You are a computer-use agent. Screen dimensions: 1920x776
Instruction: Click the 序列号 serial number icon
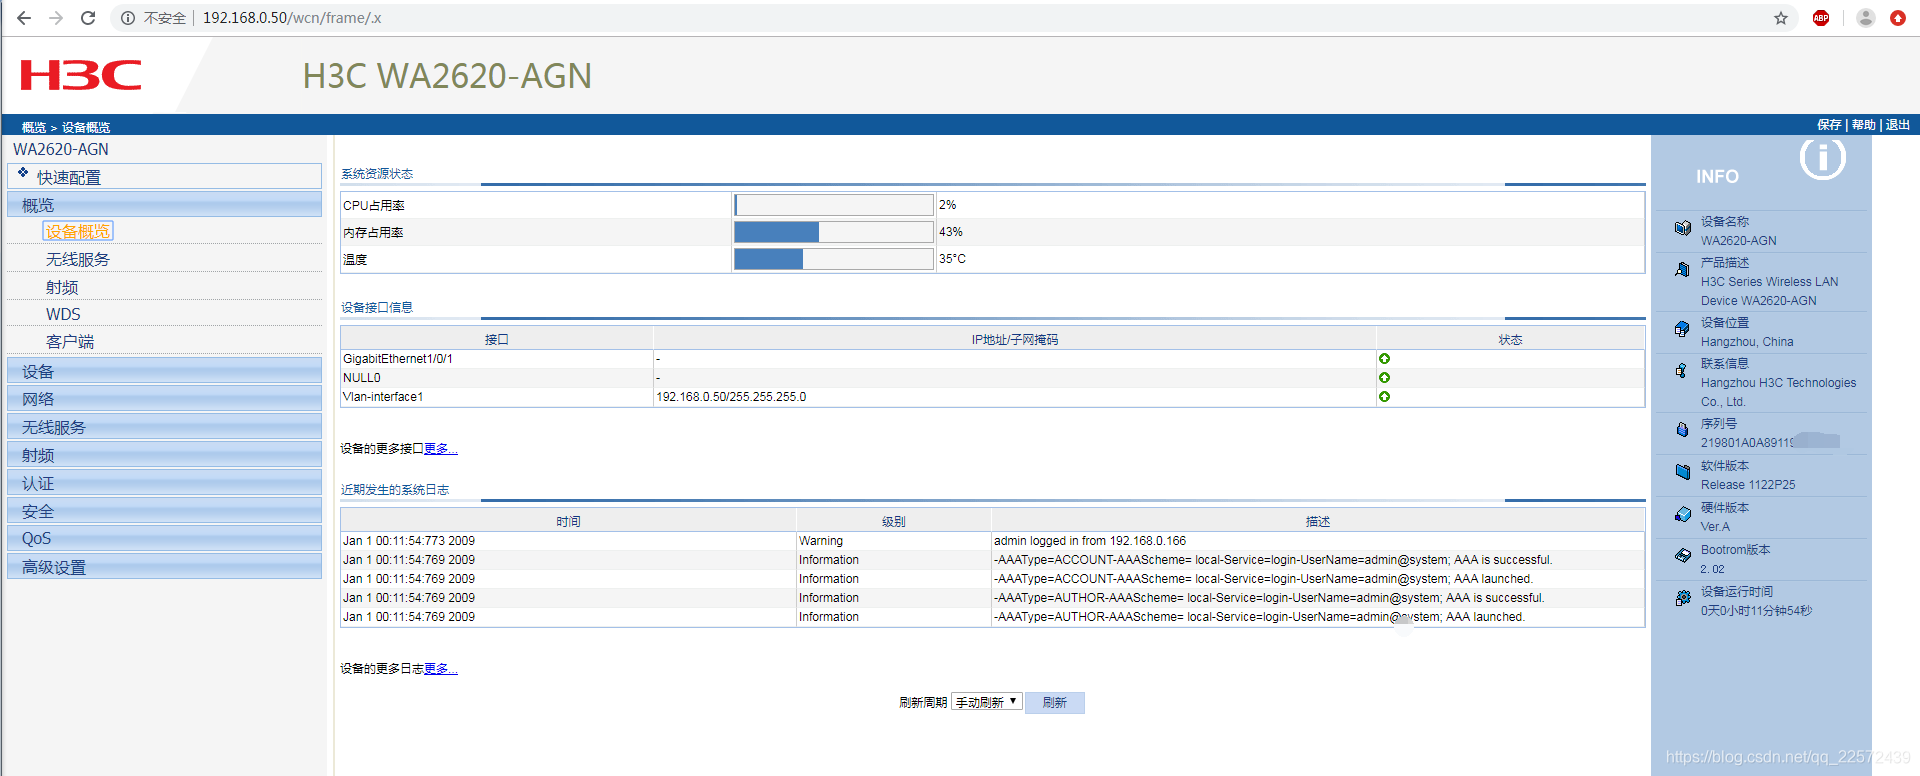1683,430
